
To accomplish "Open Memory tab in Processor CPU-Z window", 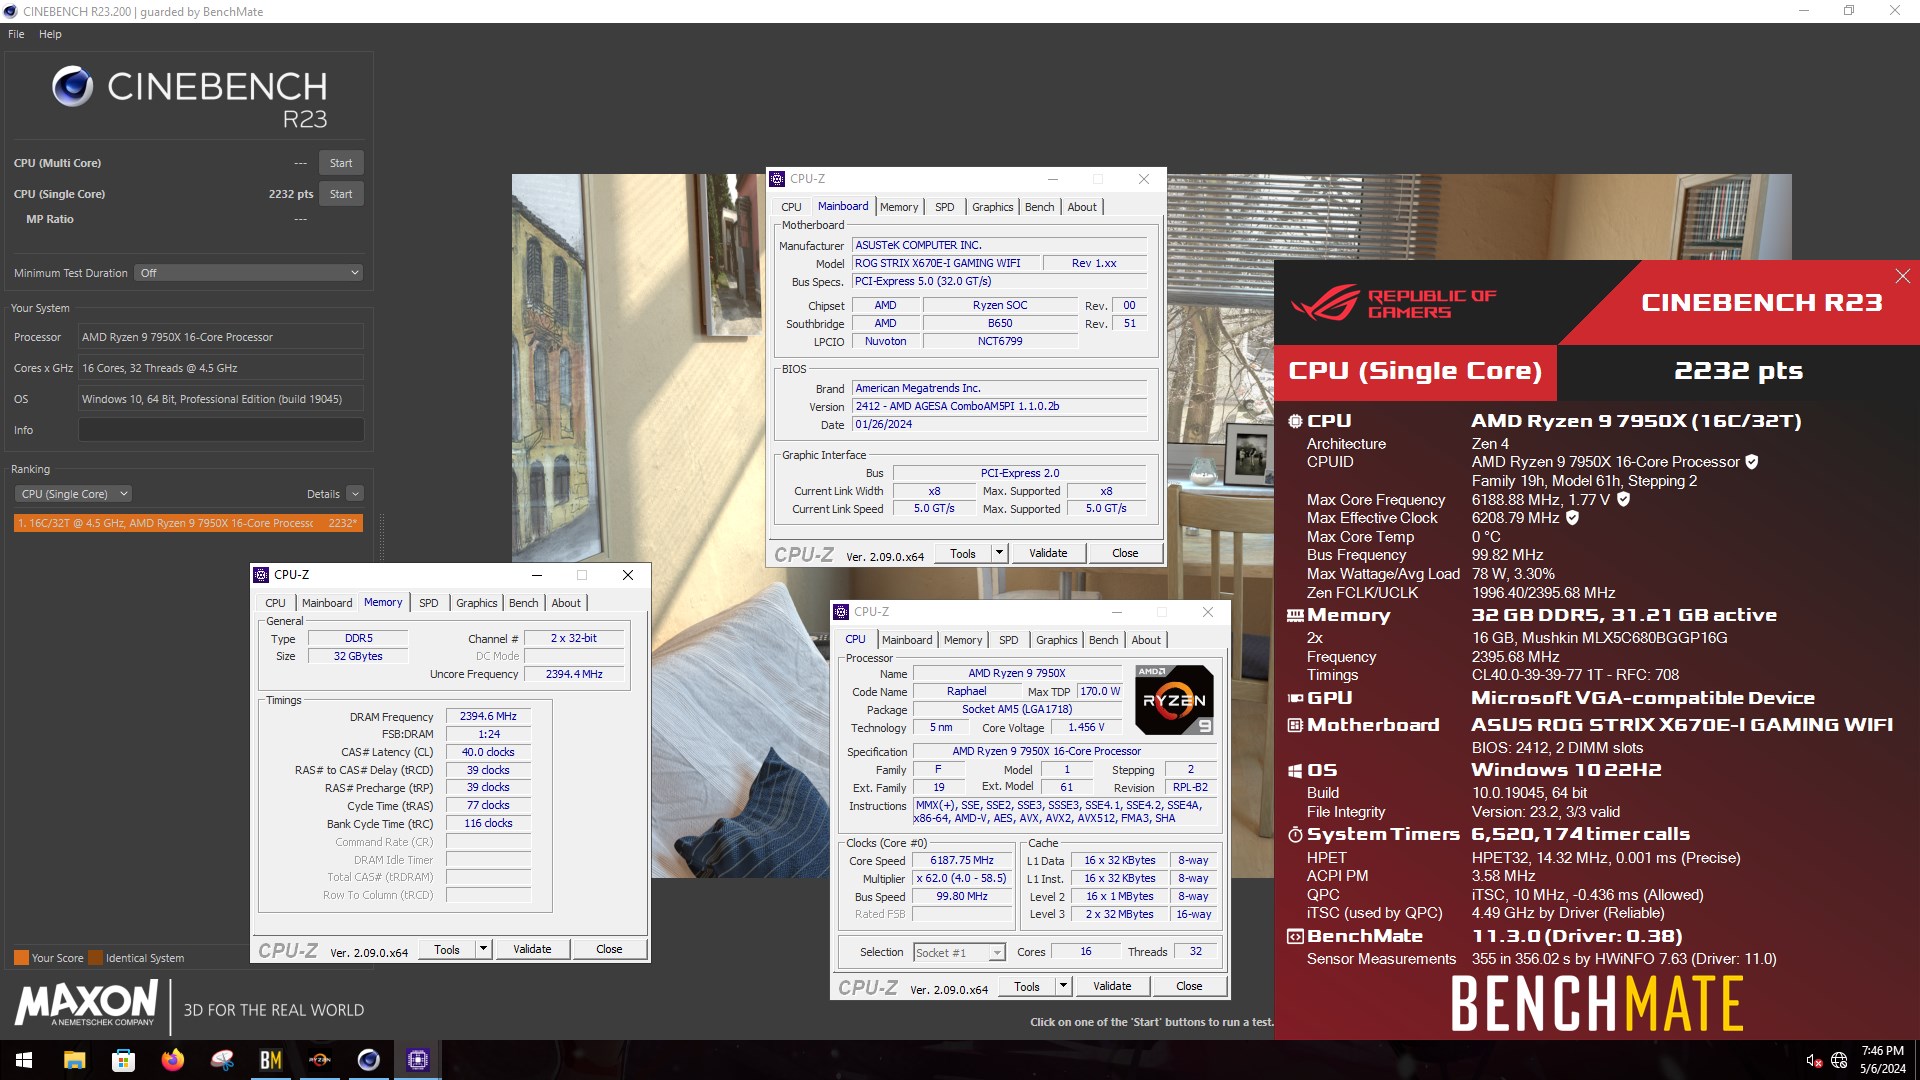I will pyautogui.click(x=962, y=640).
